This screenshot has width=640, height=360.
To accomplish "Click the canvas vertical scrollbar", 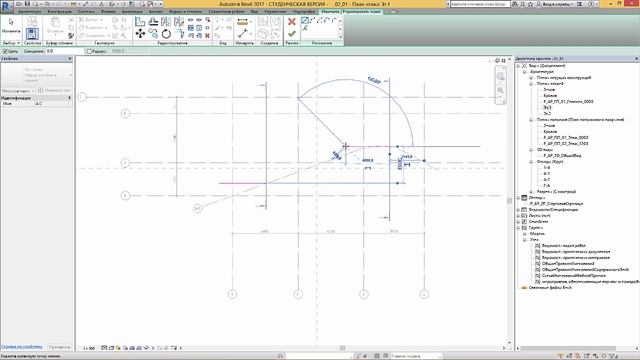I will (509, 201).
